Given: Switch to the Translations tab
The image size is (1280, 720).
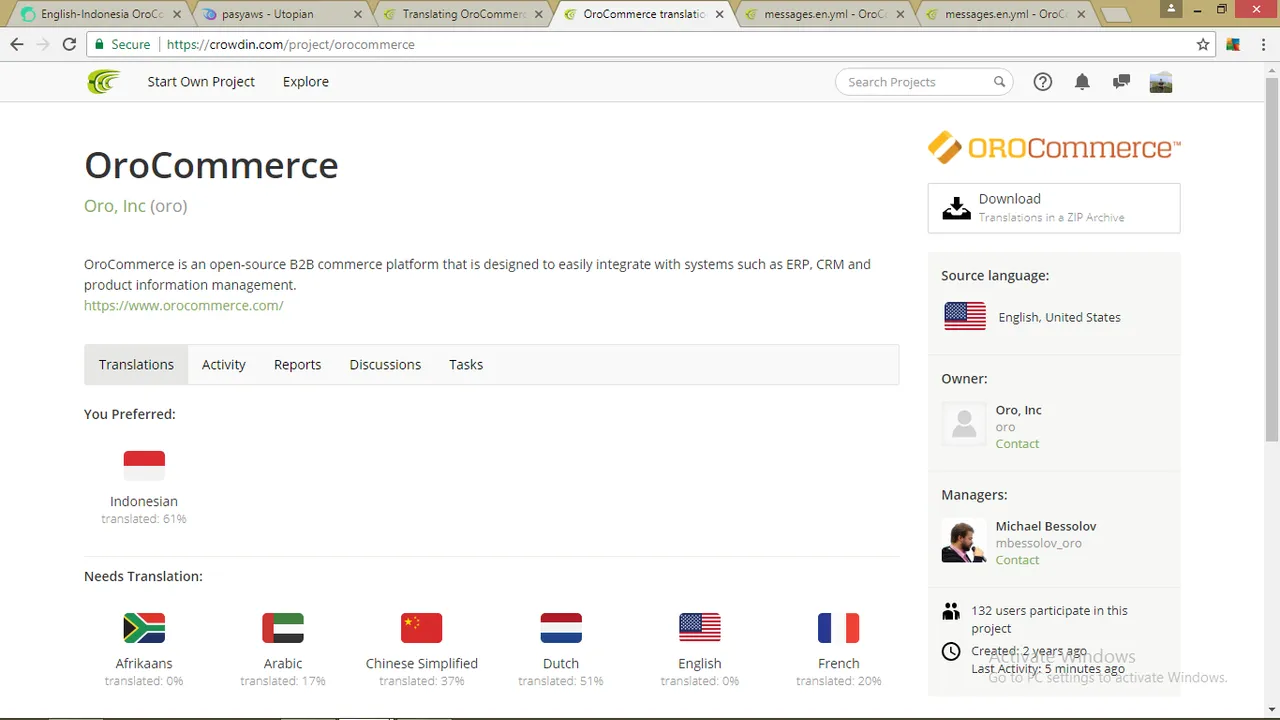Looking at the screenshot, I should 136,364.
